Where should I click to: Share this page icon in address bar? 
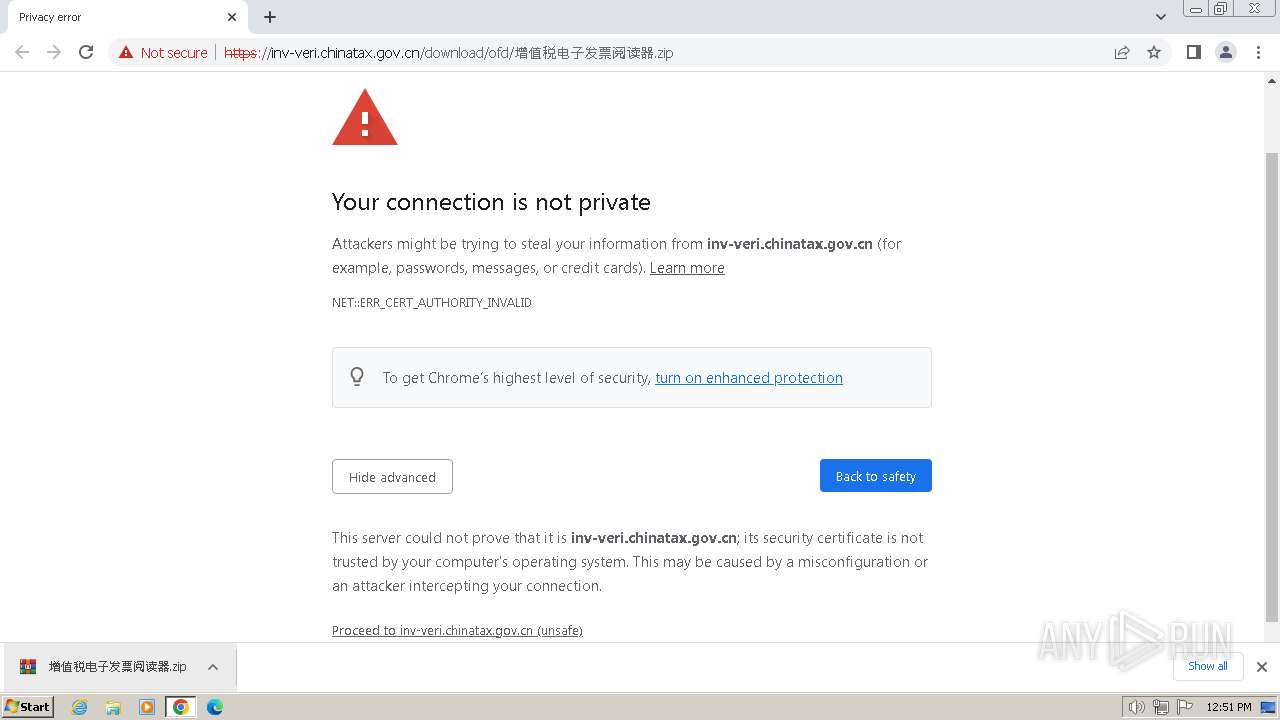[x=1122, y=53]
